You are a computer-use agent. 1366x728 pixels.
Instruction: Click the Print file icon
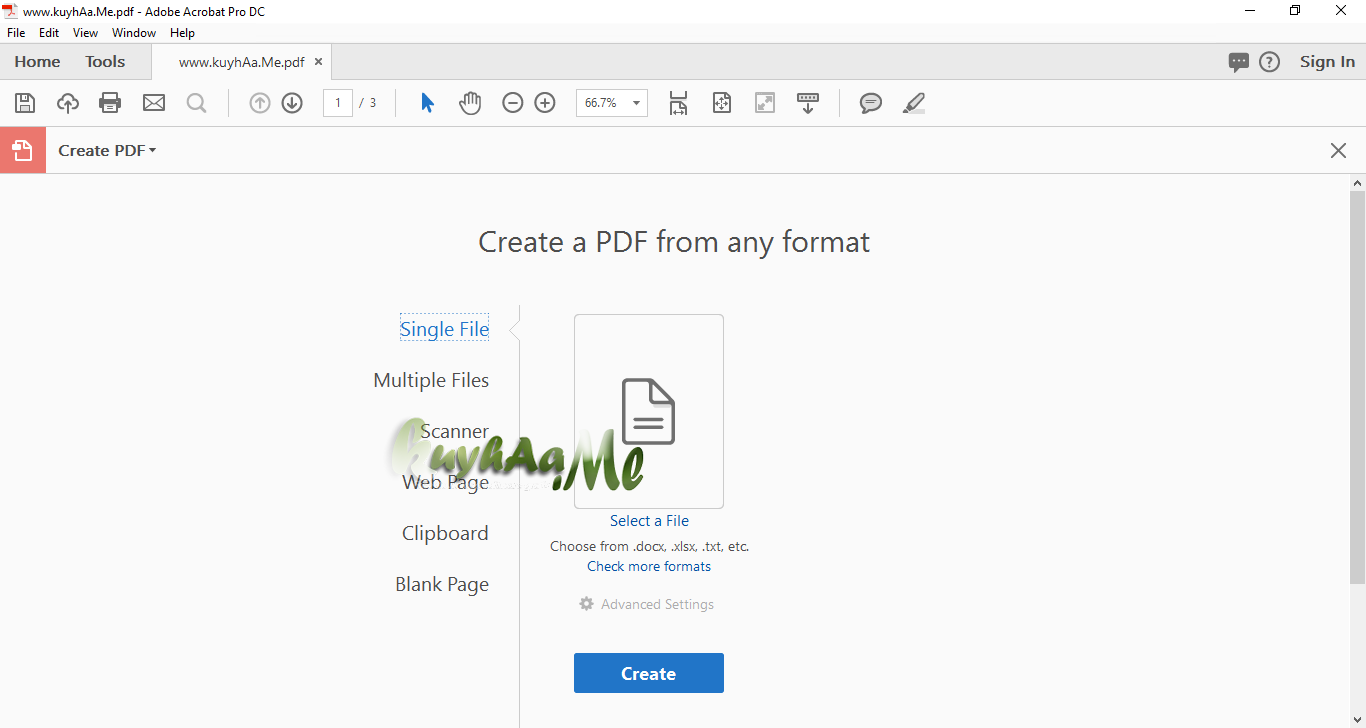tap(110, 103)
